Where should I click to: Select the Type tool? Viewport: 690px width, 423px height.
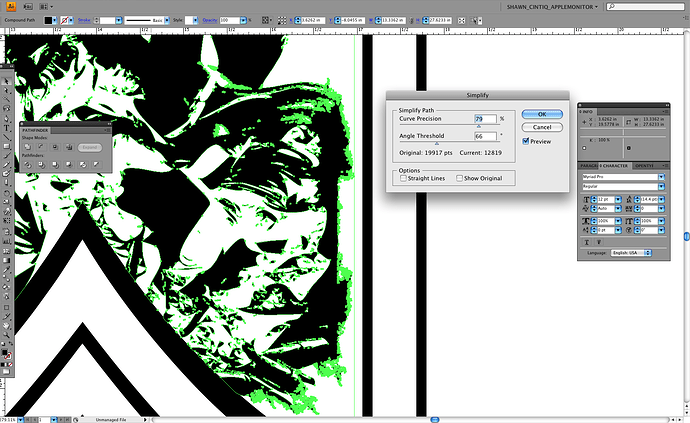(x=6, y=128)
